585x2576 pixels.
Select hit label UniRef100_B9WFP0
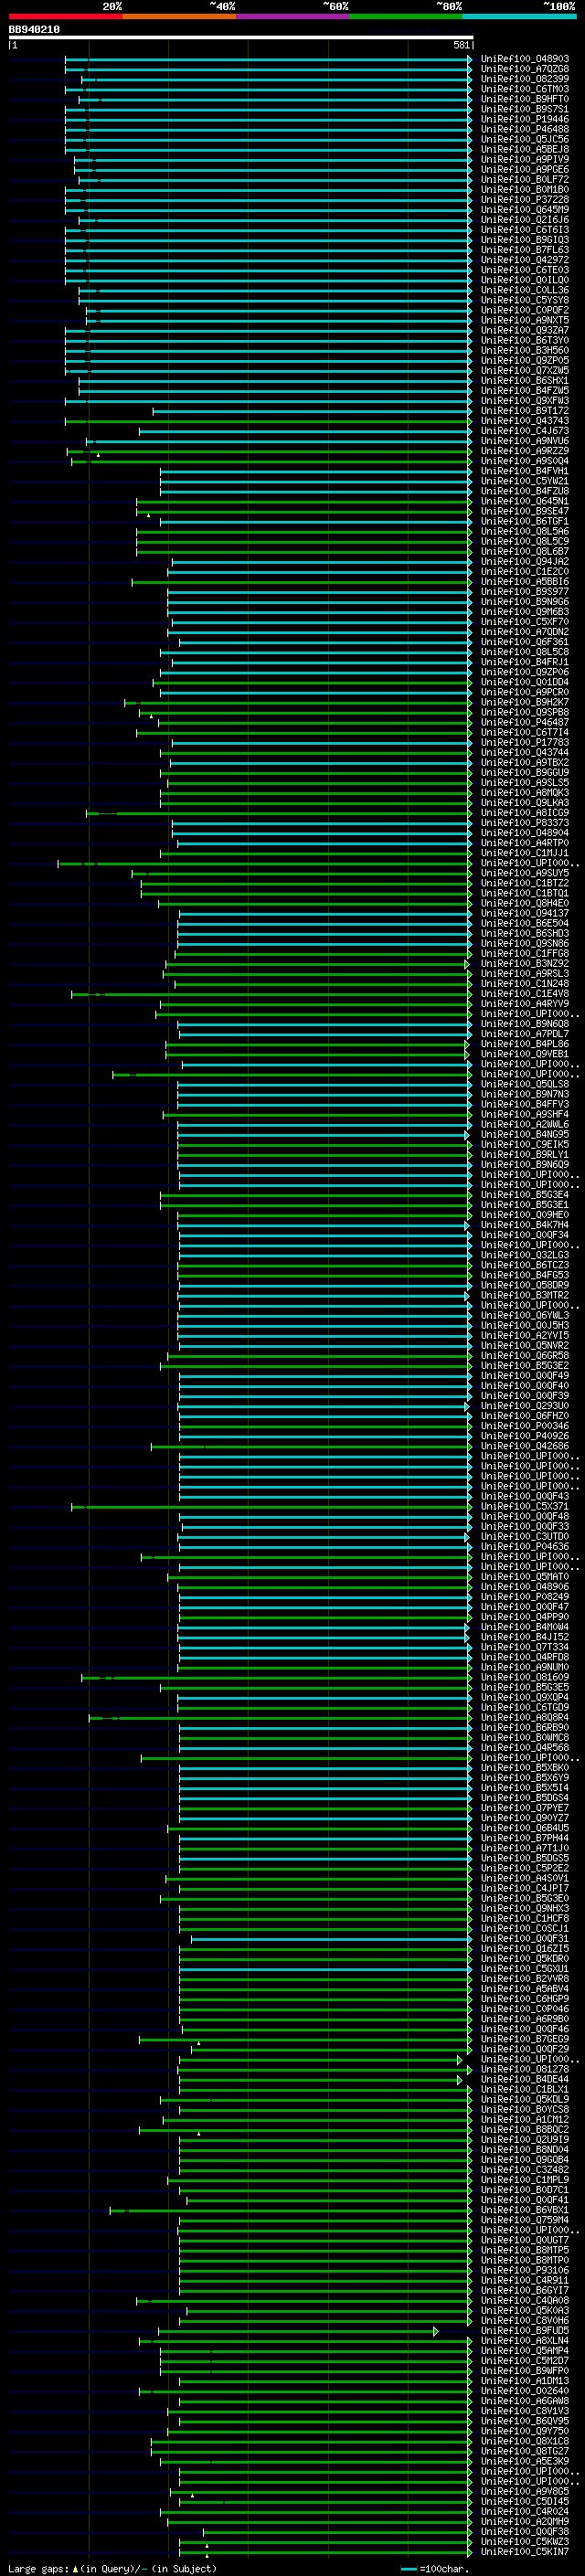525,2371
